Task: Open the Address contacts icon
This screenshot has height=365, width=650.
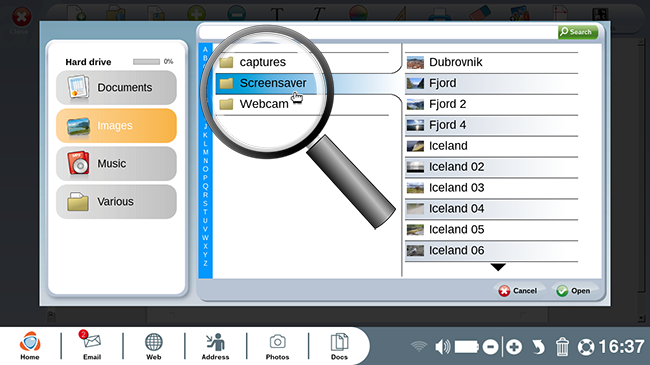Action: (x=215, y=345)
